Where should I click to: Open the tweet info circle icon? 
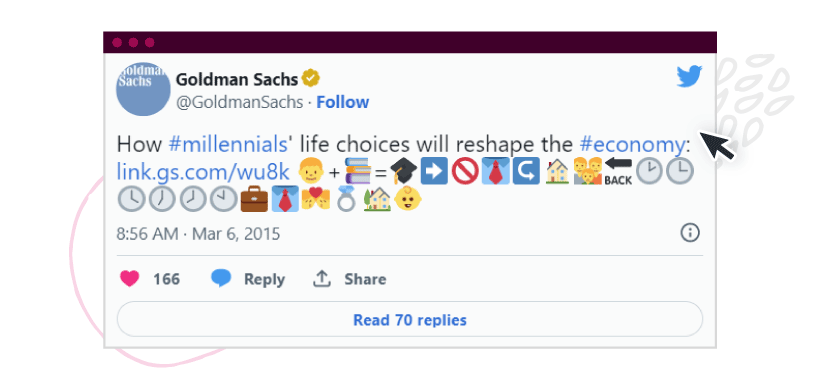(690, 233)
